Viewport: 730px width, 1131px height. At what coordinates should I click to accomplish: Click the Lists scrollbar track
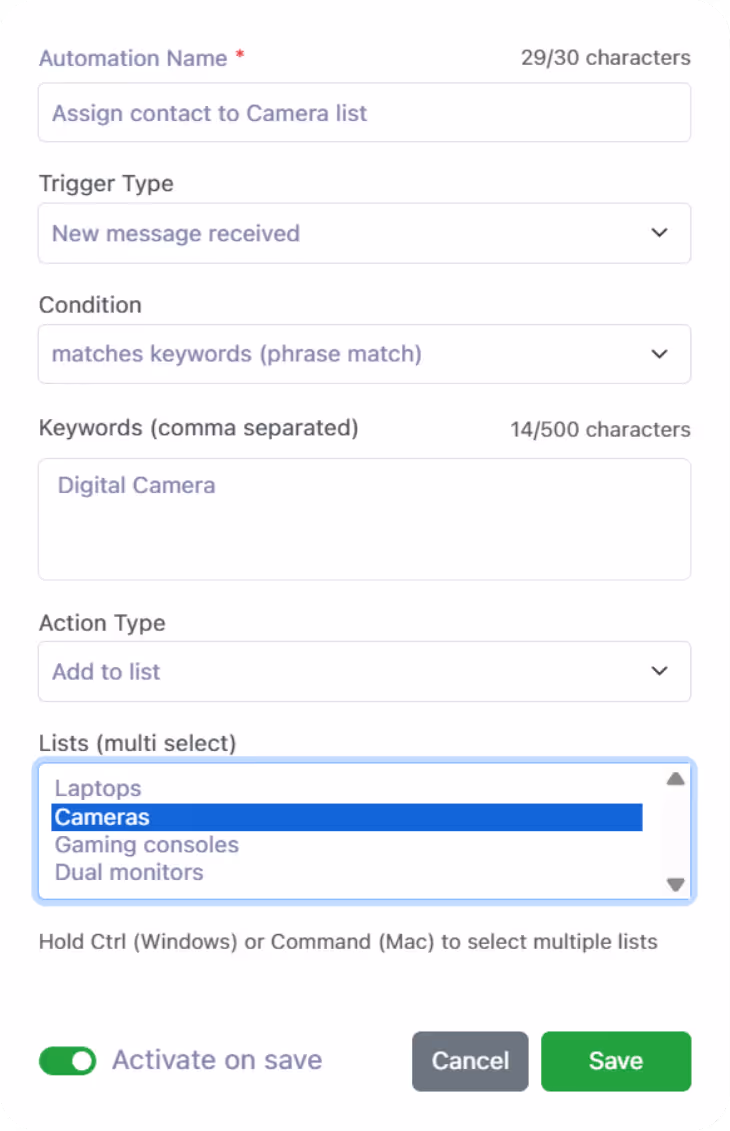[x=675, y=832]
